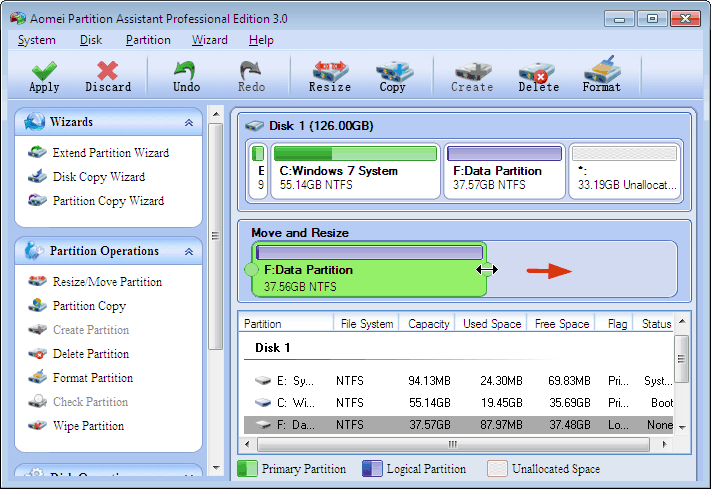Sort by the Partition column header

(287, 324)
